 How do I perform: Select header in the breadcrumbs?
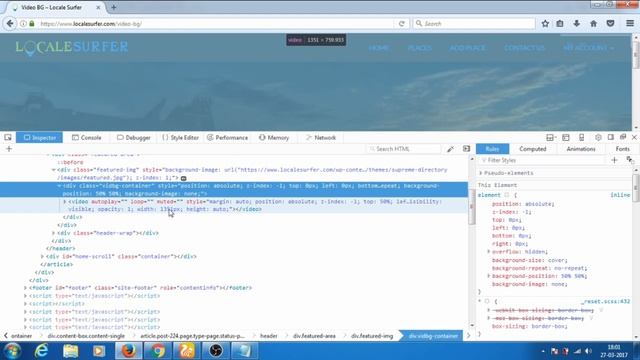pos(269,336)
